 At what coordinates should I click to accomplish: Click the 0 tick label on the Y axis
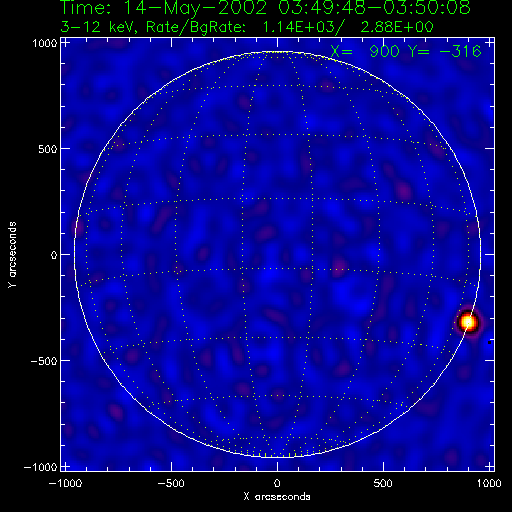54,255
